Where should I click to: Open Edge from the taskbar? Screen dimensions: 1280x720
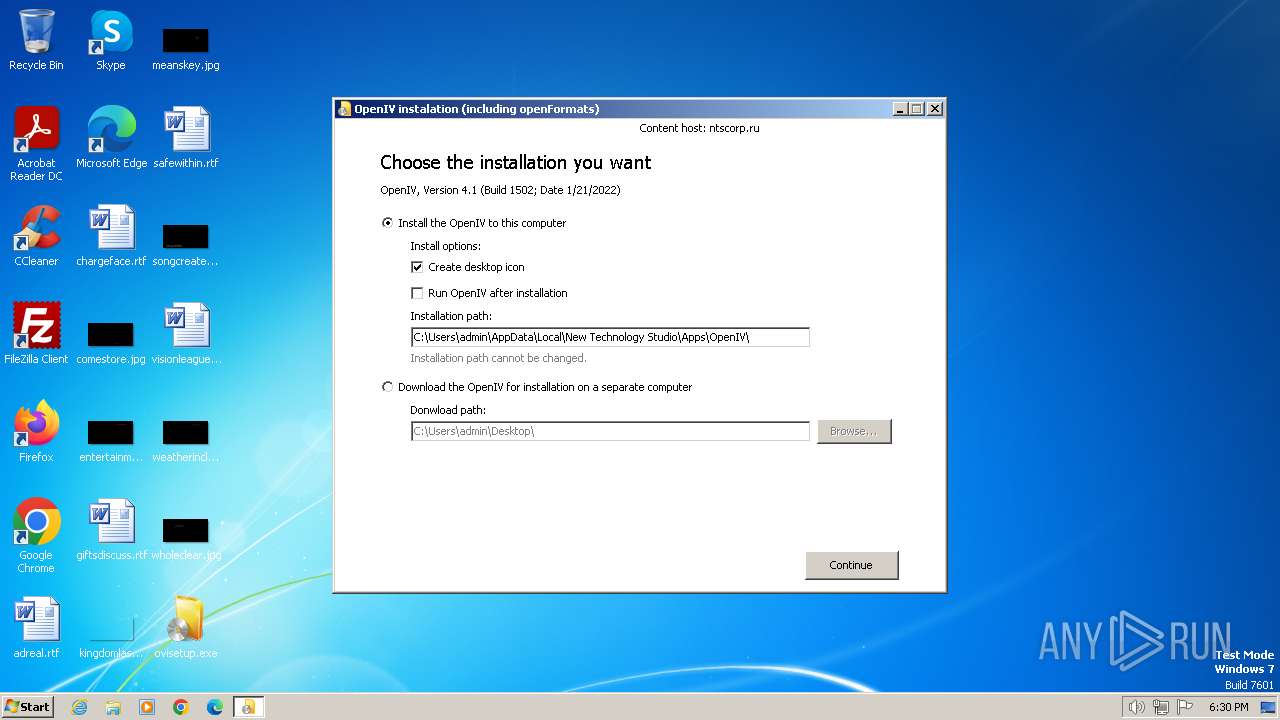point(215,707)
